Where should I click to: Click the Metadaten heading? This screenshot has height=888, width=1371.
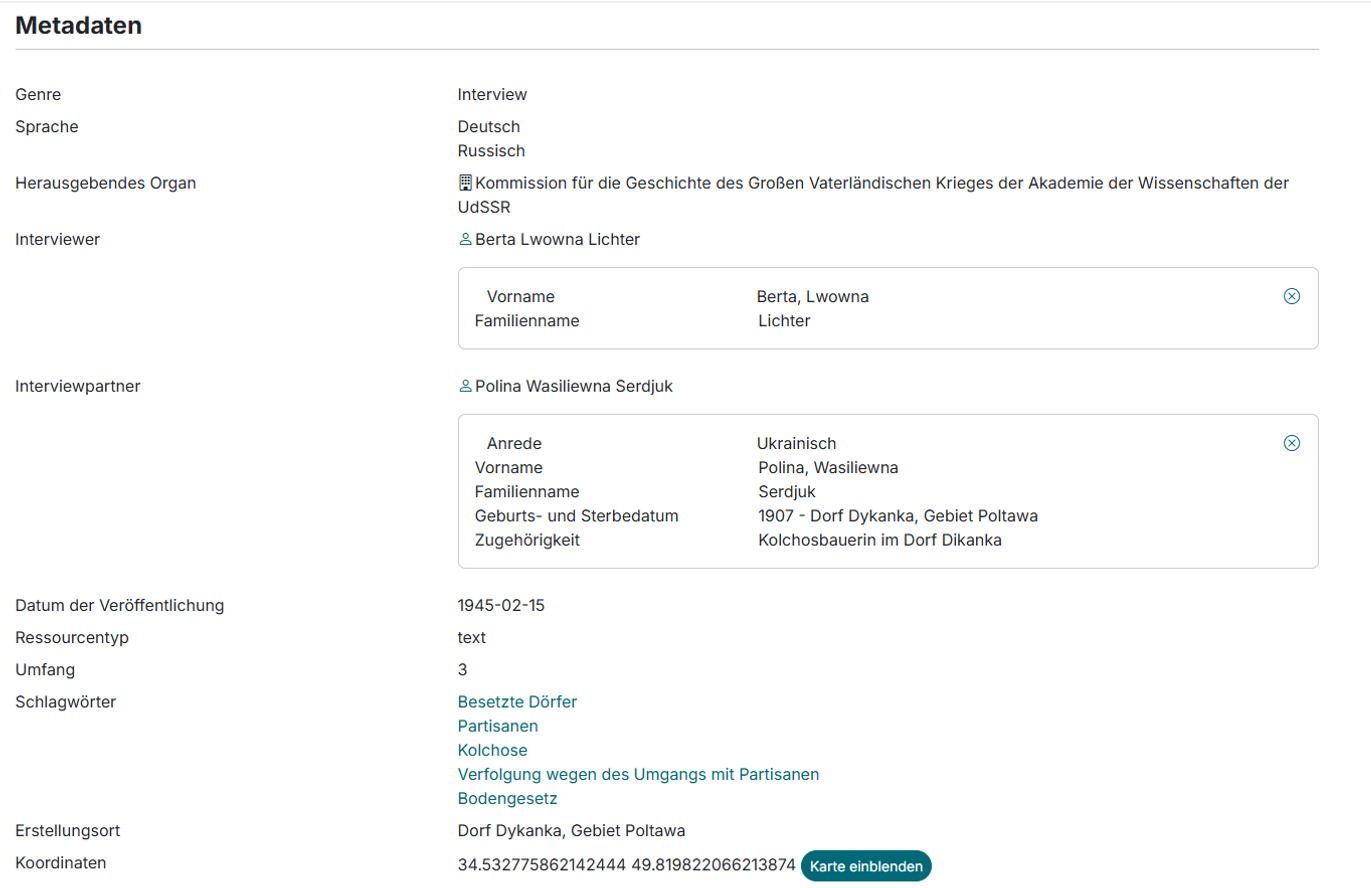78,26
